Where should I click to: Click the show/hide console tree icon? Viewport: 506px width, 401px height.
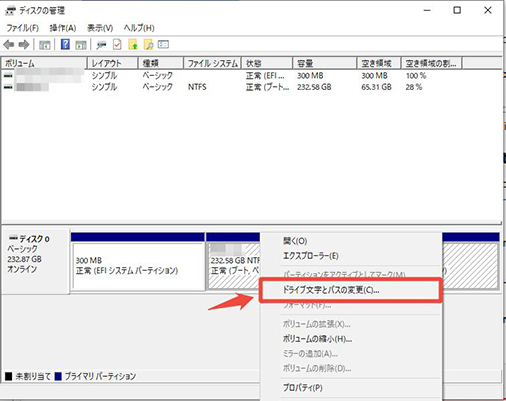coord(45,45)
